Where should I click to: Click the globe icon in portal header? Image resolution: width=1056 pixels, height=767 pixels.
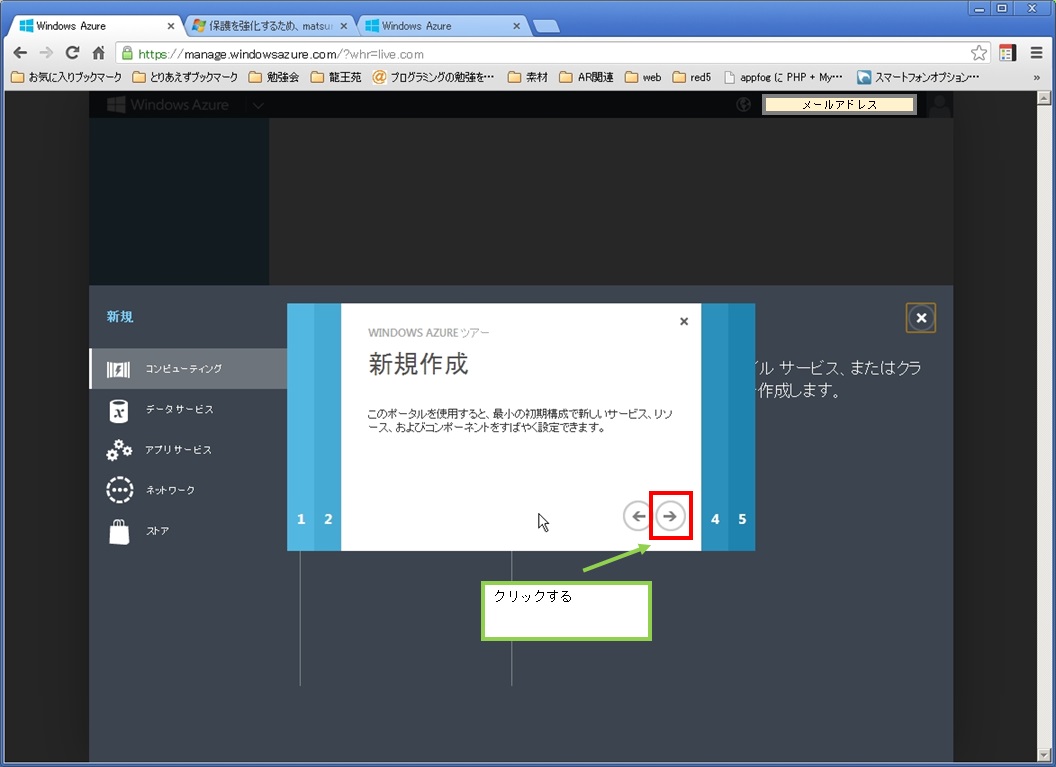click(x=744, y=104)
